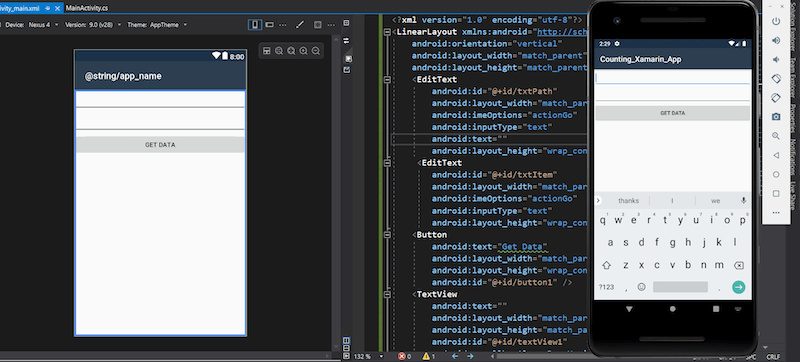800x362 pixels.
Task: Click the zoom-to-fit magnifier in designer
Action: (x=279, y=50)
